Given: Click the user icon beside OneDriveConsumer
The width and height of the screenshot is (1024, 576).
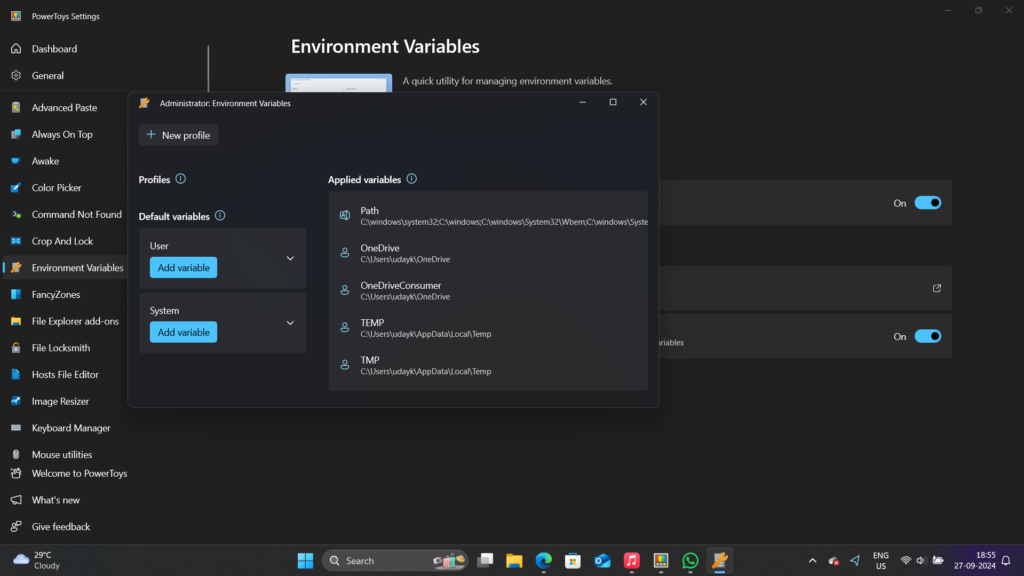Looking at the screenshot, I should pyautogui.click(x=345, y=290).
